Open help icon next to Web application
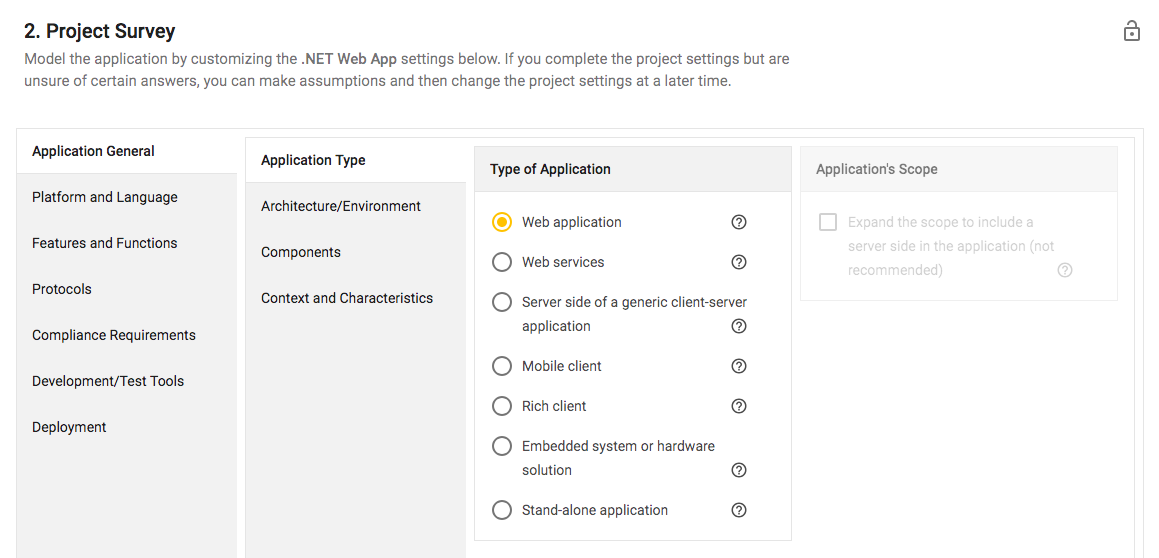Viewport: 1159px width, 558px height. click(x=739, y=222)
